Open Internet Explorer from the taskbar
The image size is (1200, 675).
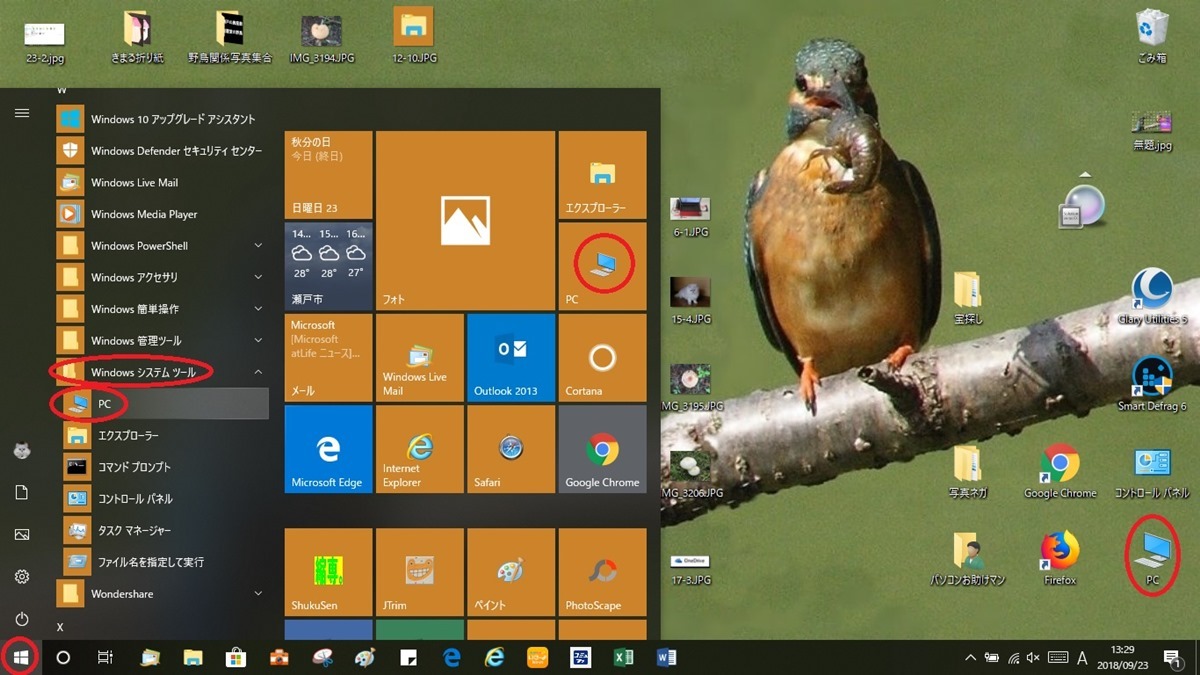(x=494, y=657)
